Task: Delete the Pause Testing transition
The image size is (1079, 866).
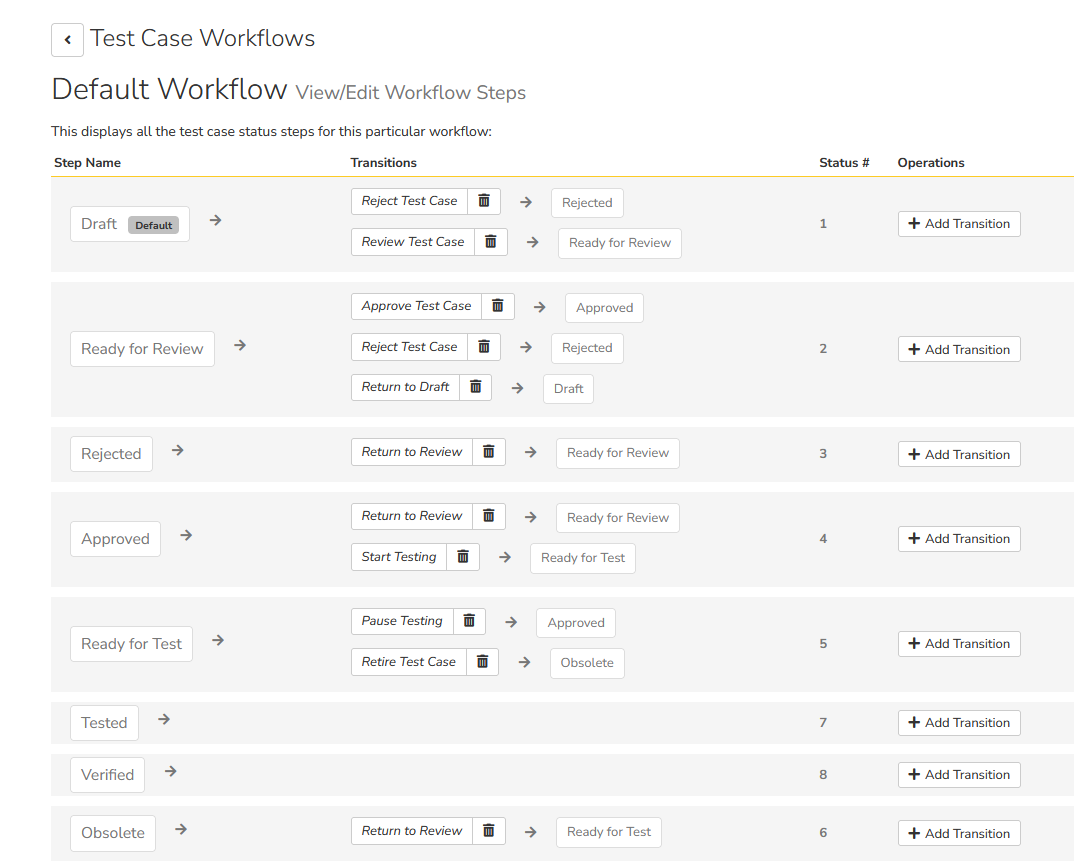Action: [469, 621]
